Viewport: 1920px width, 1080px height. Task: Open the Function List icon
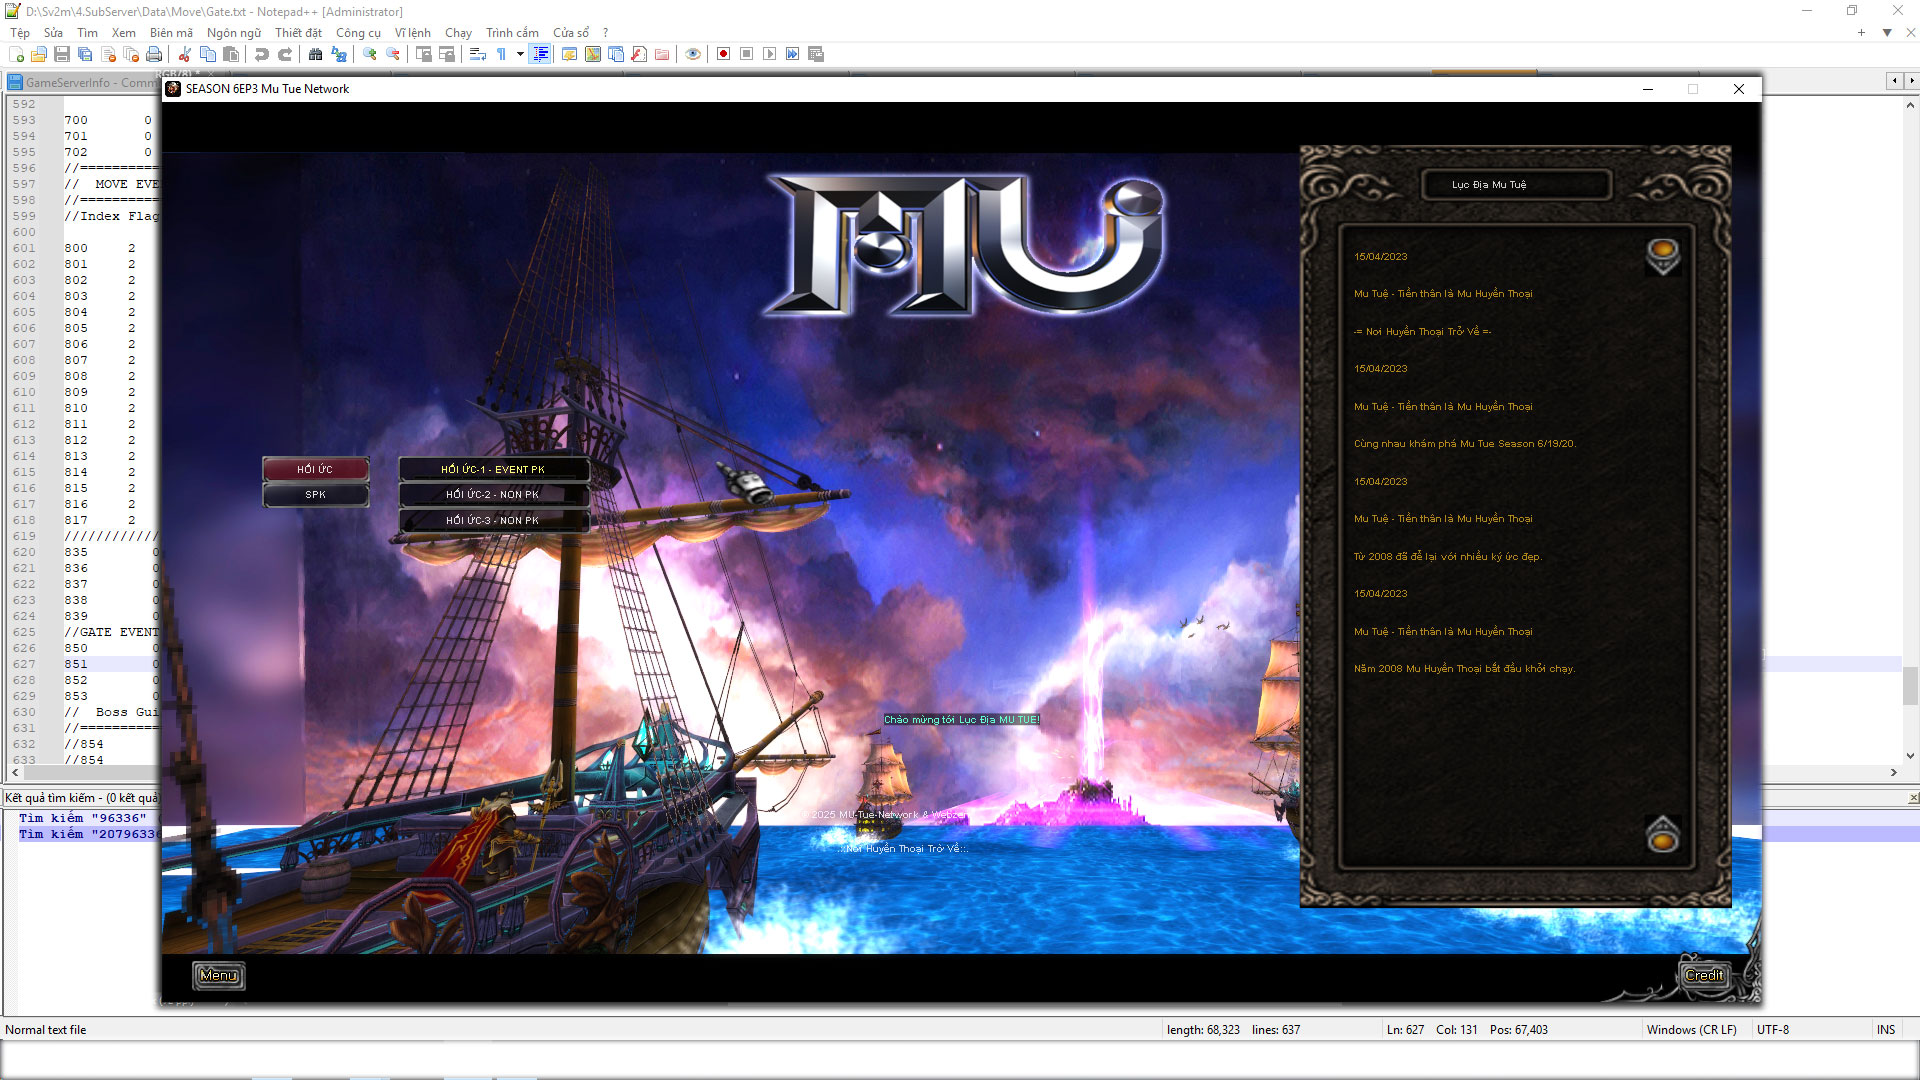pyautogui.click(x=639, y=54)
